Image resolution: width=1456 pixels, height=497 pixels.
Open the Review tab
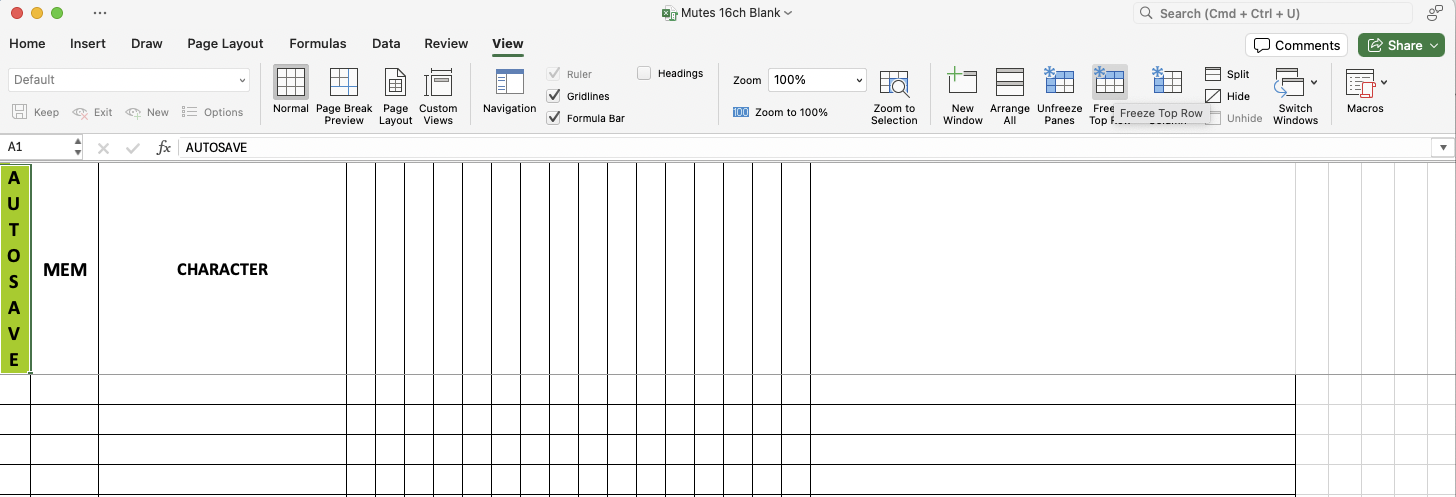(x=446, y=44)
